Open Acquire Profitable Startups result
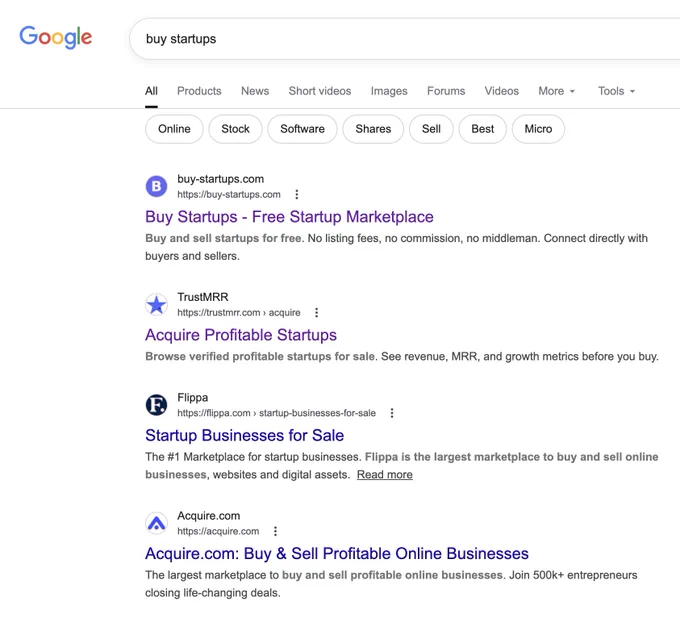 point(241,335)
